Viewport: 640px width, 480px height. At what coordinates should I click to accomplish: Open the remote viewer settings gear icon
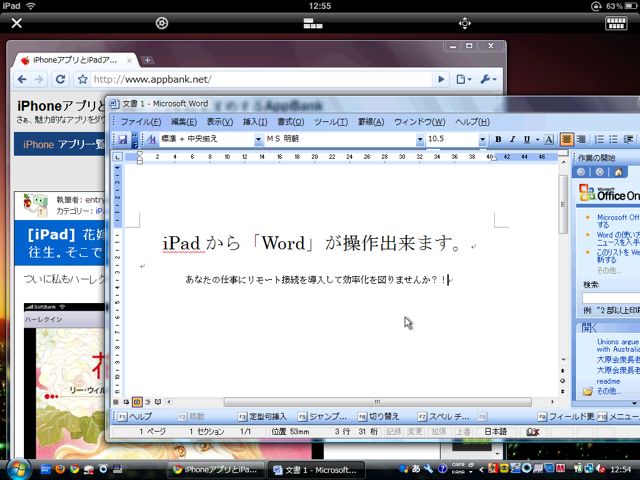click(x=162, y=23)
